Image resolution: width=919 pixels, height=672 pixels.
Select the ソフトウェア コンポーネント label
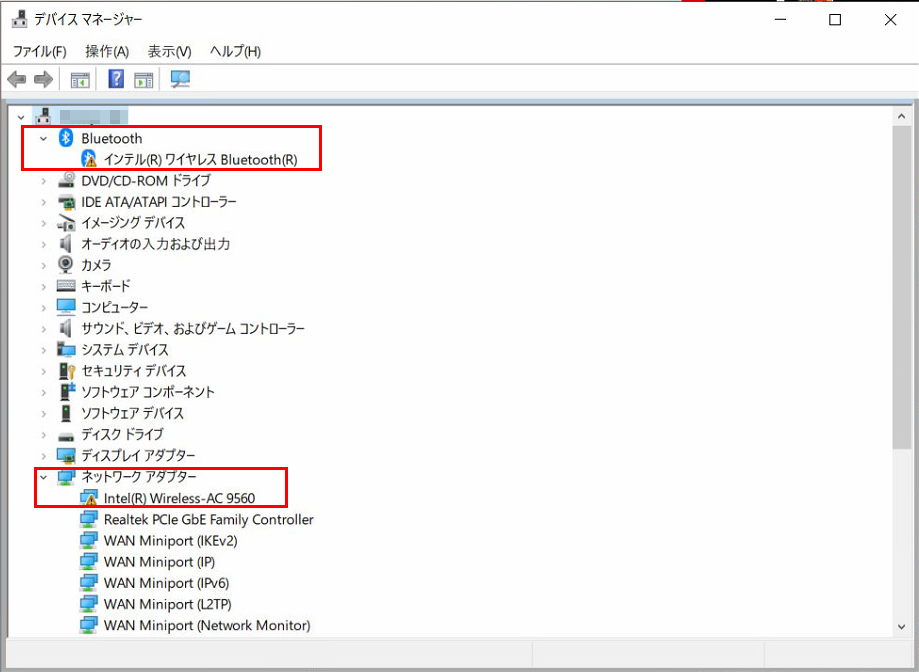[x=148, y=392]
